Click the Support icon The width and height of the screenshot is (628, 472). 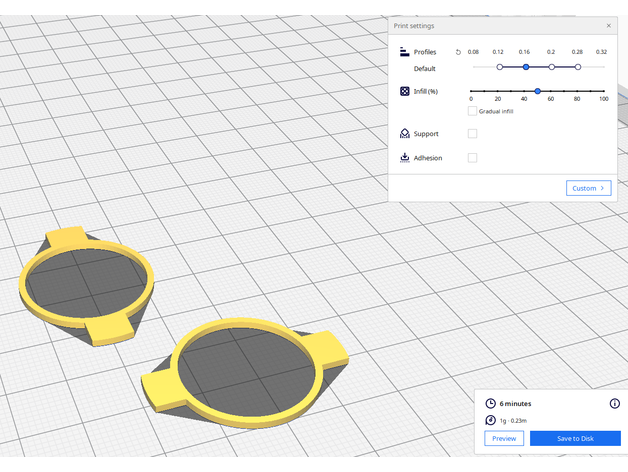(404, 133)
